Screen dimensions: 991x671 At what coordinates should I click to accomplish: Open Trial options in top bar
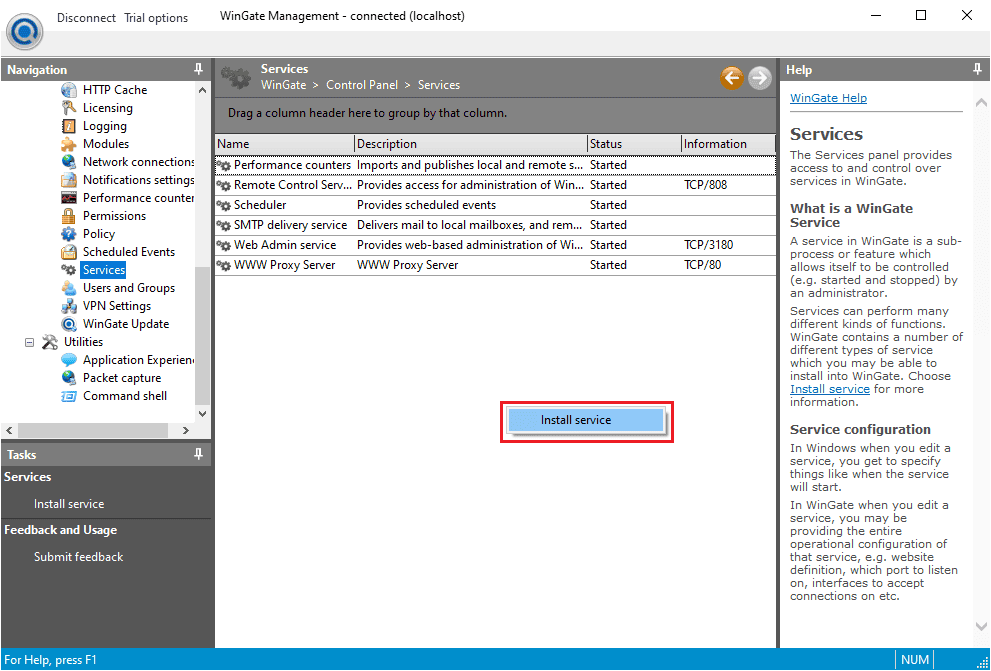coord(156,18)
